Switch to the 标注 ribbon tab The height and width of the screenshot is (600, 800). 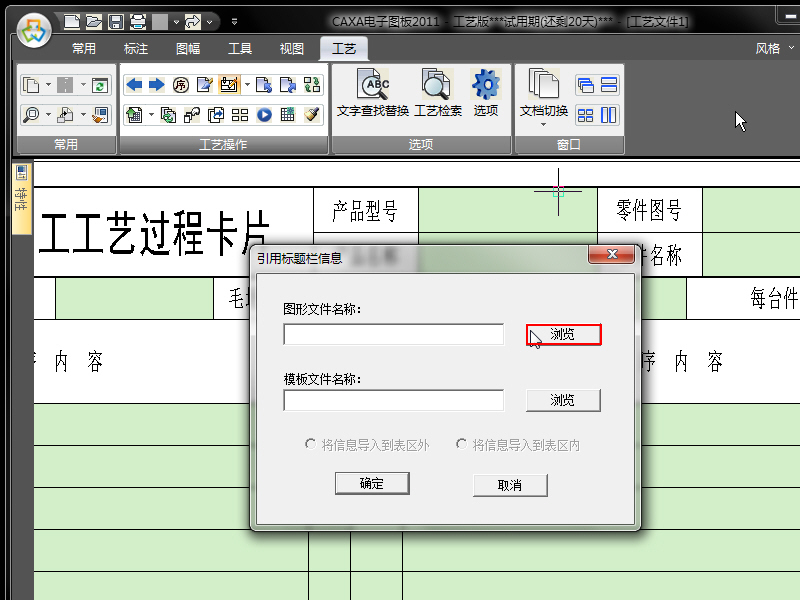click(x=137, y=48)
